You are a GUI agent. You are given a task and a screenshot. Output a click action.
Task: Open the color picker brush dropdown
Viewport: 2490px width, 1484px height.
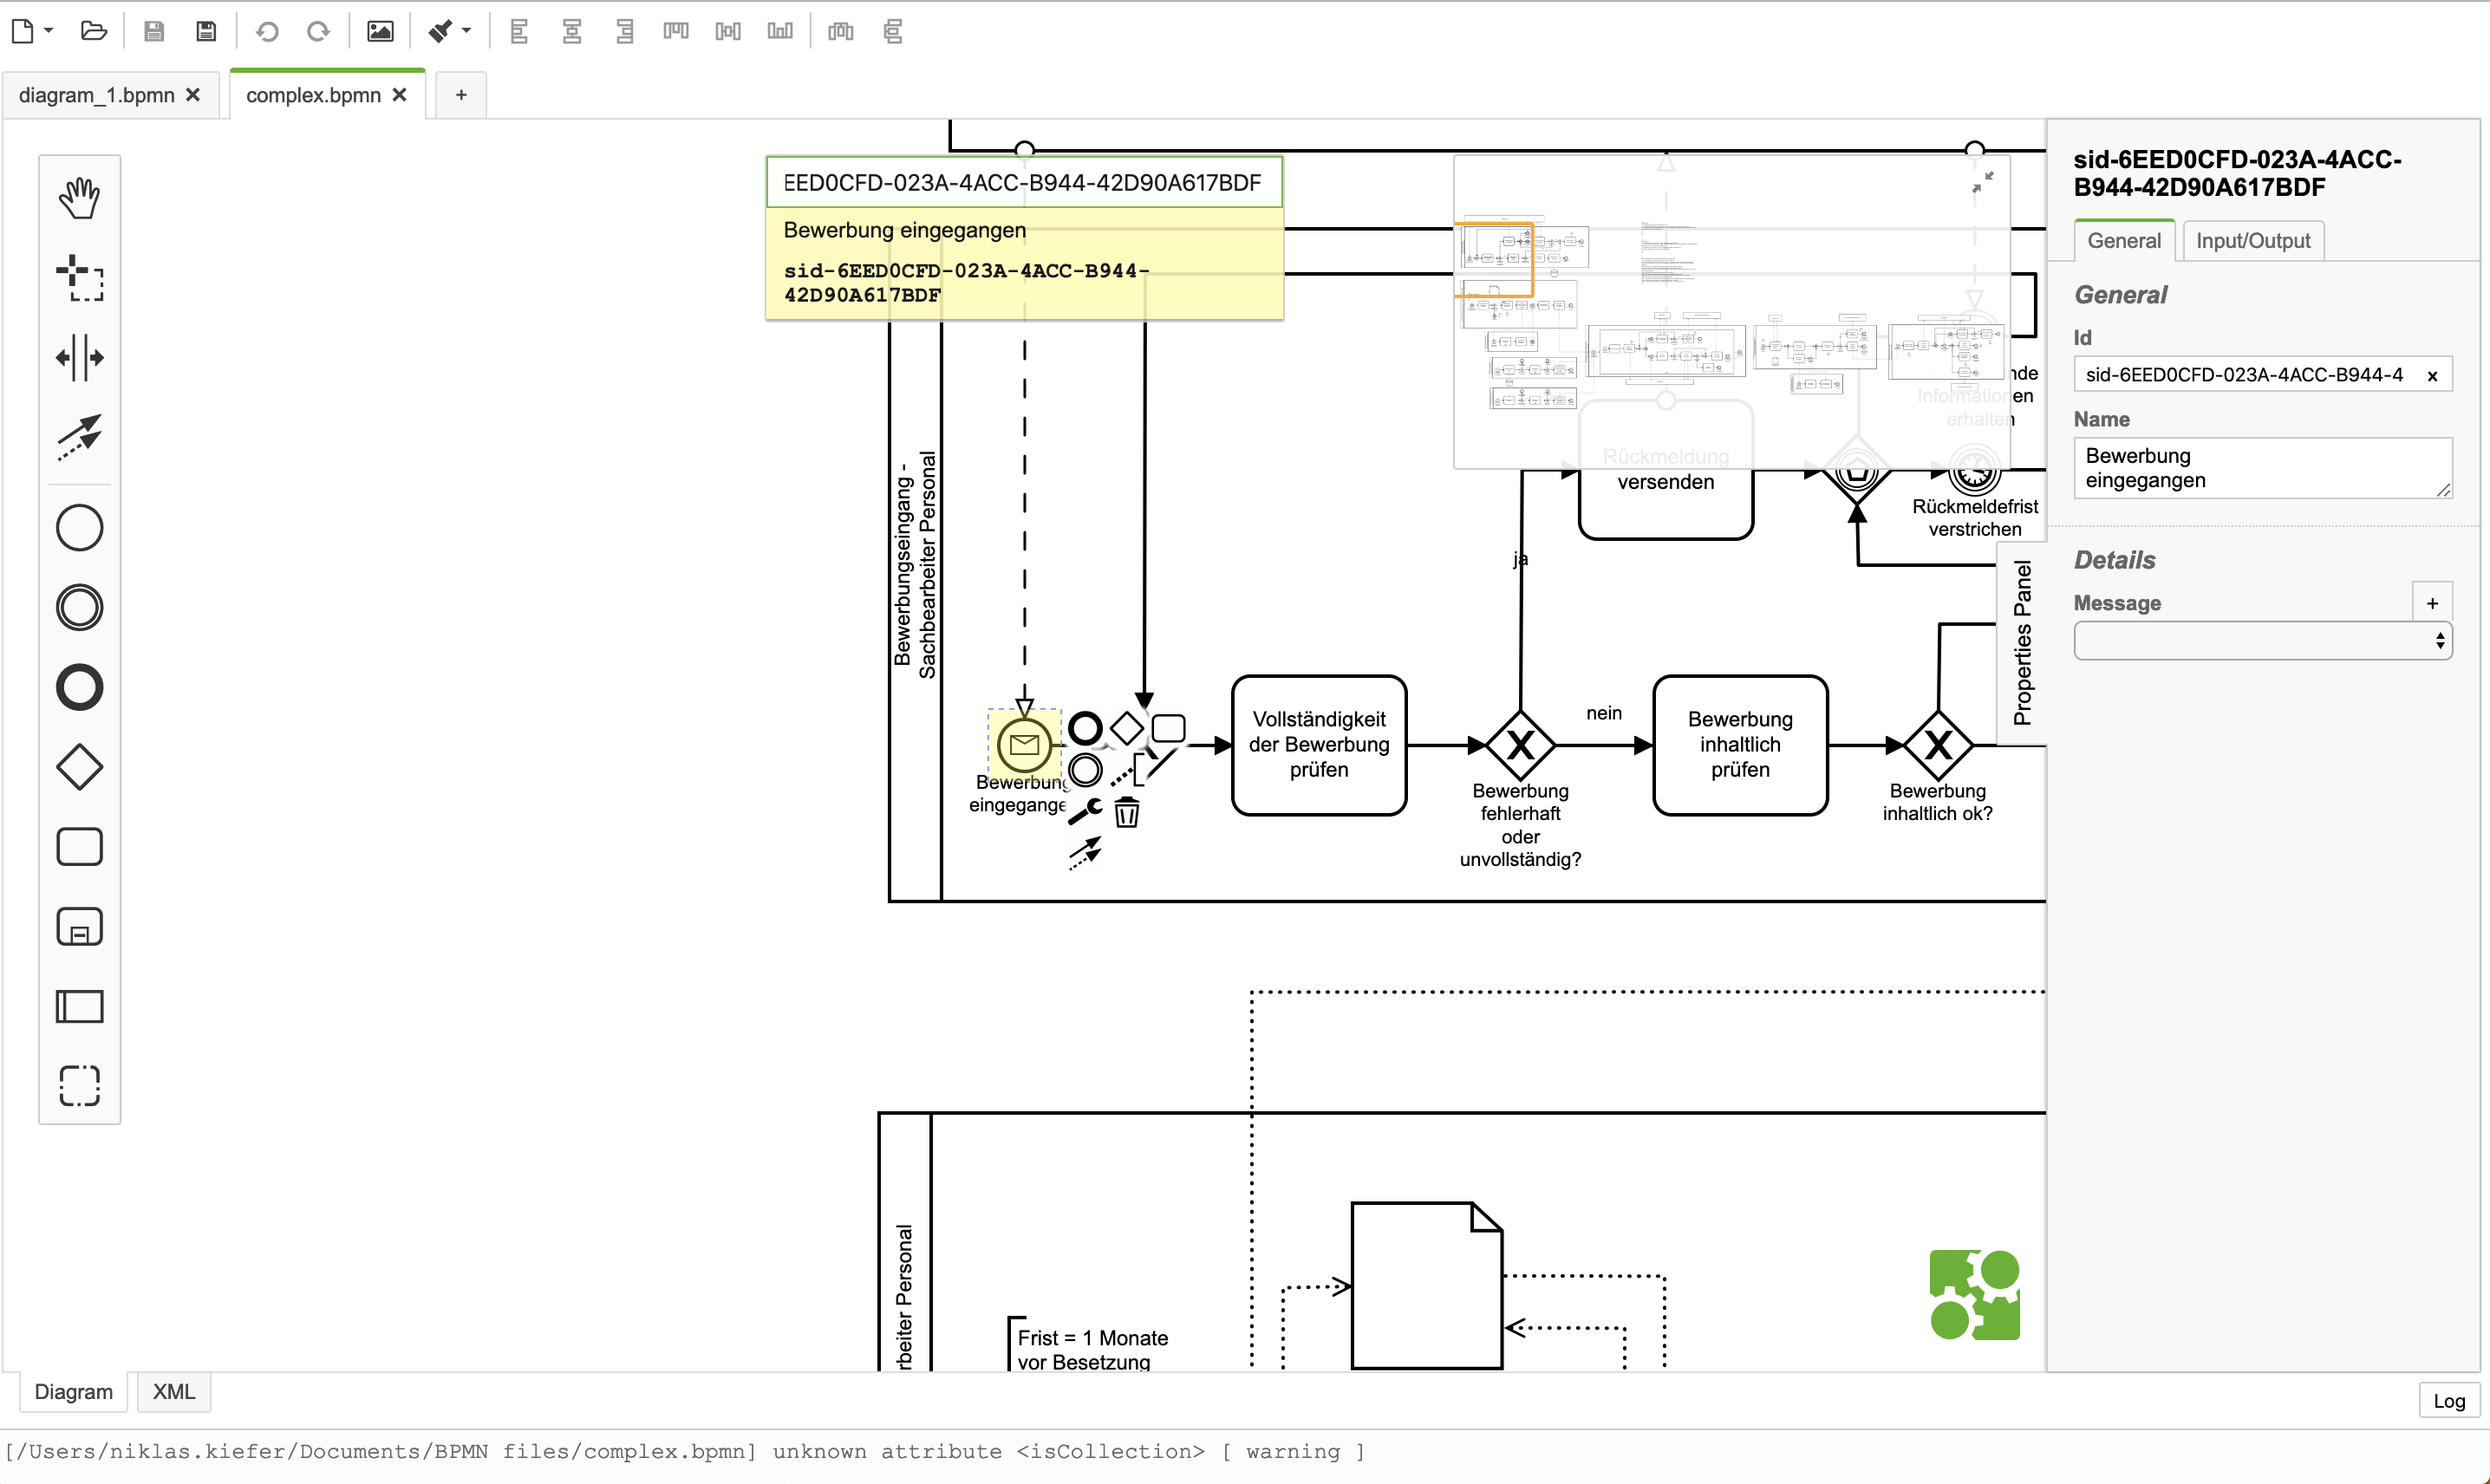[449, 31]
